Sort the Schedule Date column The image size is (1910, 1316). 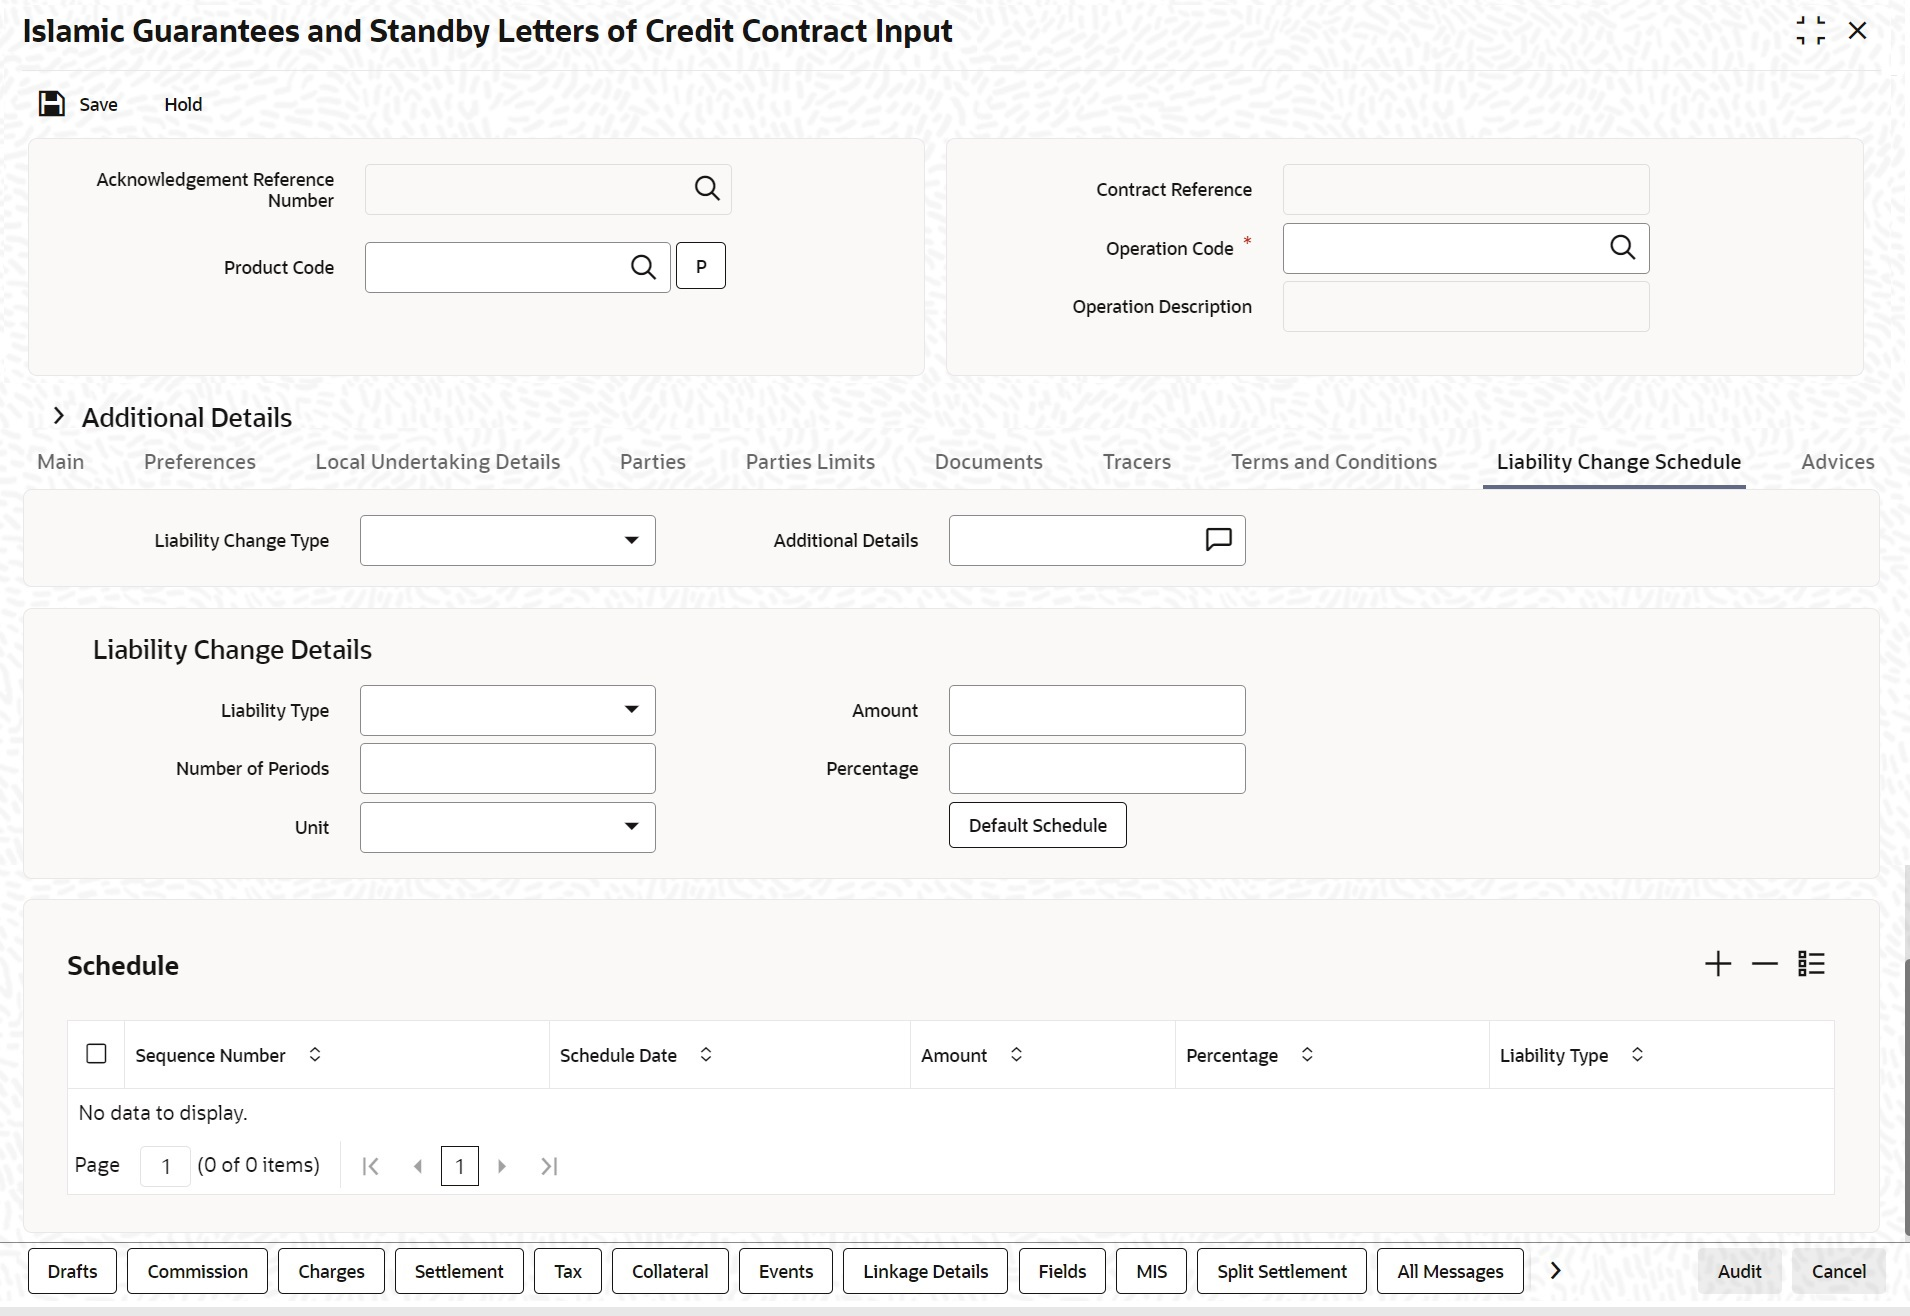point(706,1055)
